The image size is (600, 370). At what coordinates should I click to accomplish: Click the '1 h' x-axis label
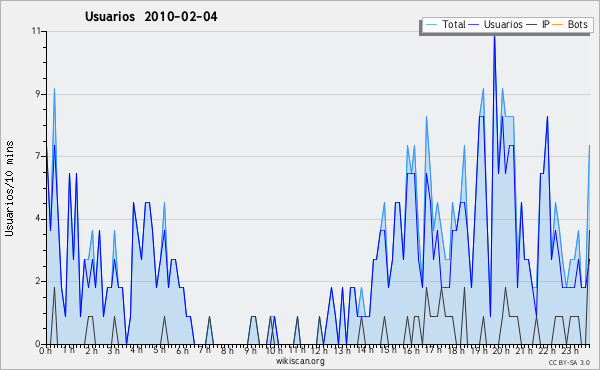pyautogui.click(x=68, y=350)
